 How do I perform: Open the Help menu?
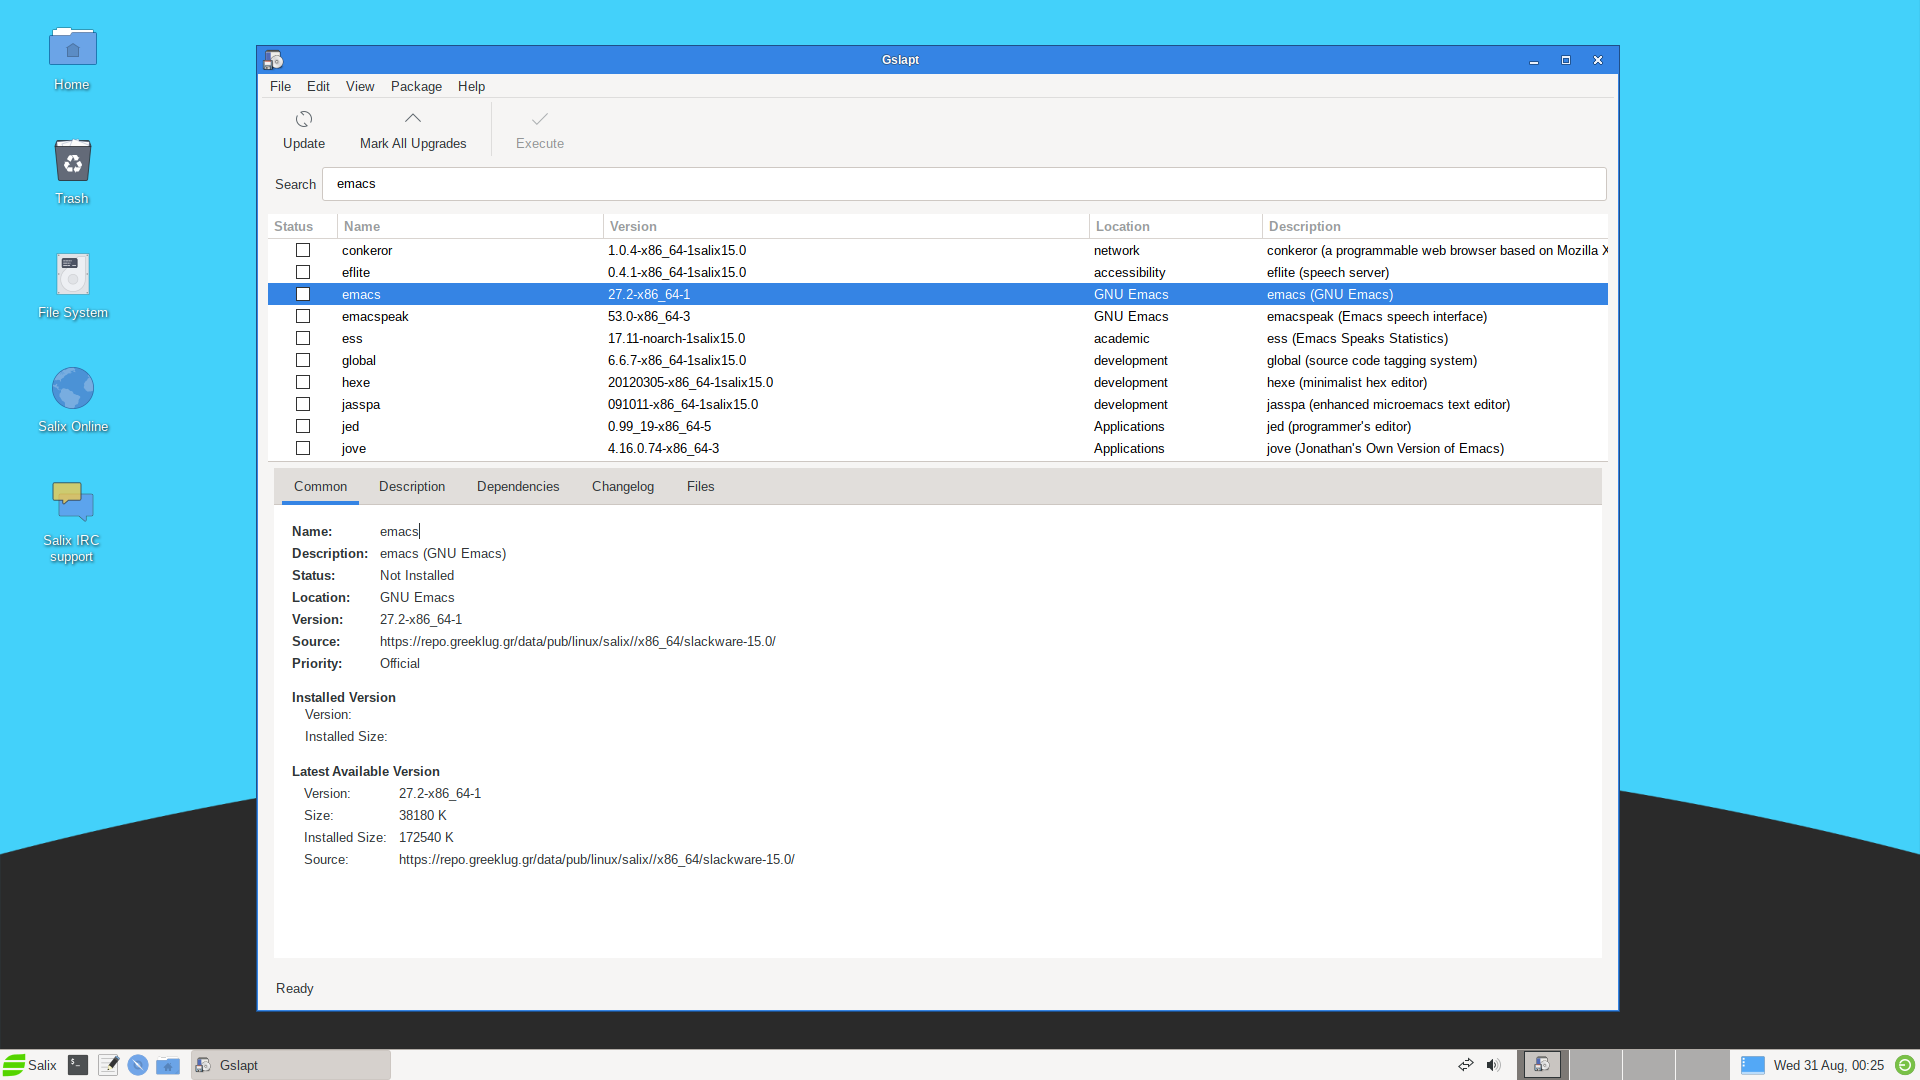(471, 87)
